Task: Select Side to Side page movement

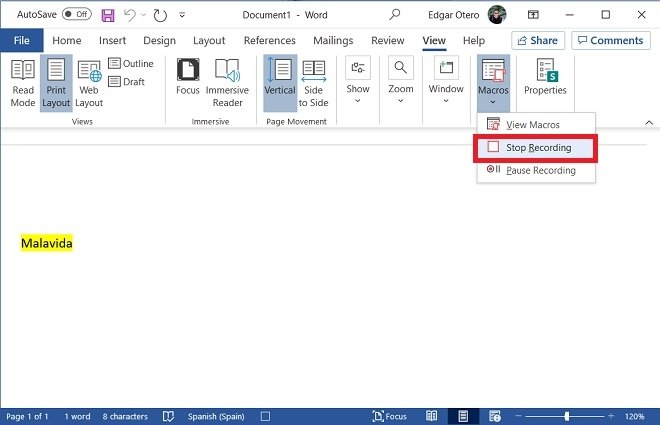Action: click(314, 83)
